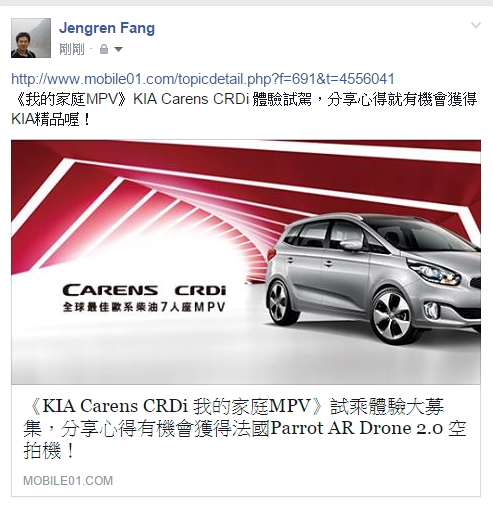Open the mobile01.com topicdetail URL link
Image resolution: width=493 pixels, height=505 pixels.
click(x=203, y=79)
